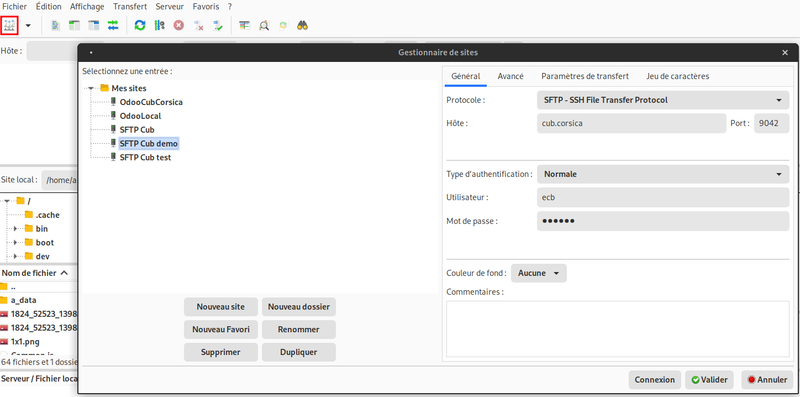Open the Protocole dropdown
The image size is (800, 397).
663,100
